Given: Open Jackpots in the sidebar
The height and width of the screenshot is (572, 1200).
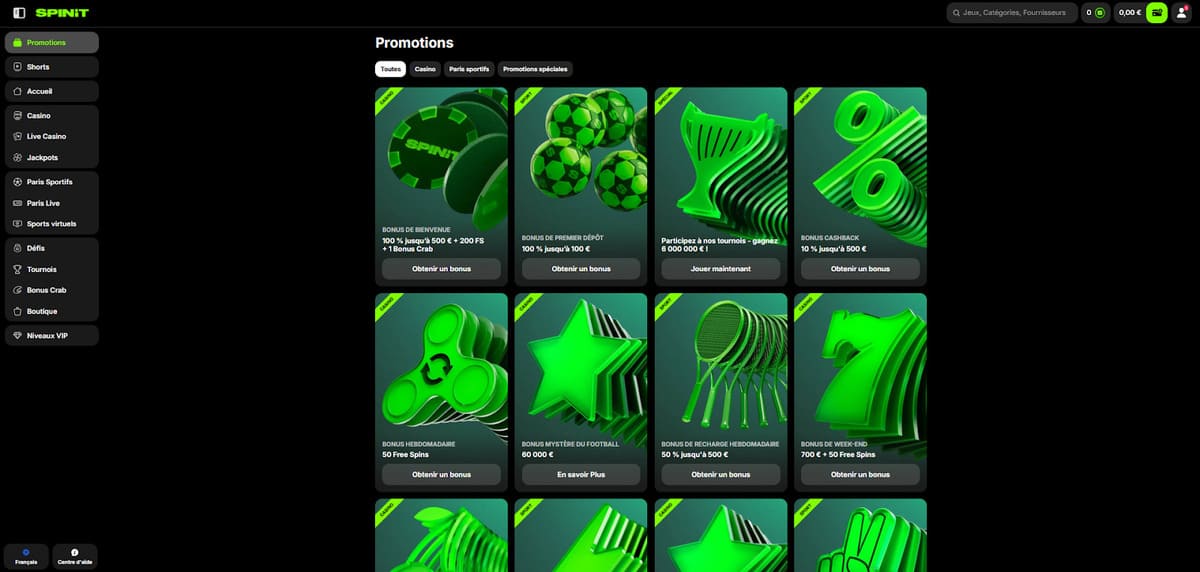Looking at the screenshot, I should (51, 158).
